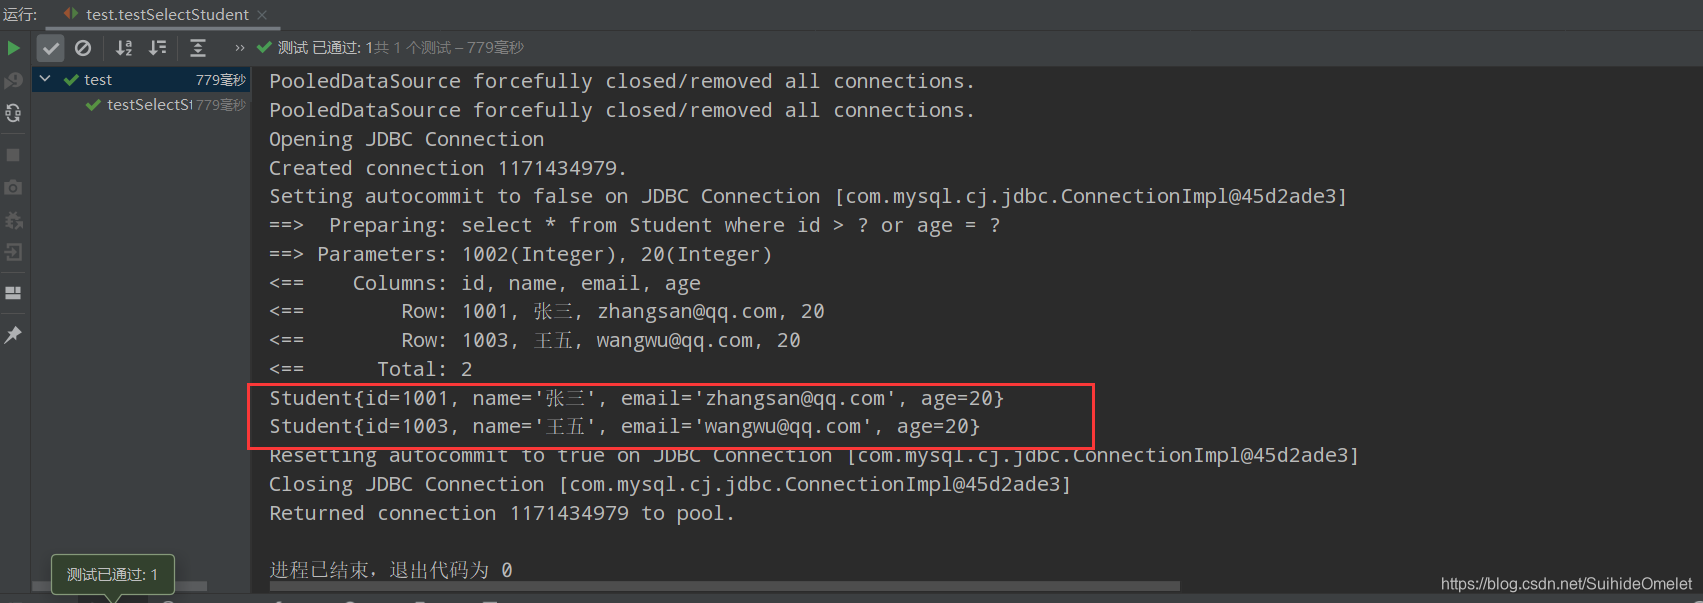The height and width of the screenshot is (603, 1703).
Task: Pin the run tab with pin icon
Action: [13, 335]
